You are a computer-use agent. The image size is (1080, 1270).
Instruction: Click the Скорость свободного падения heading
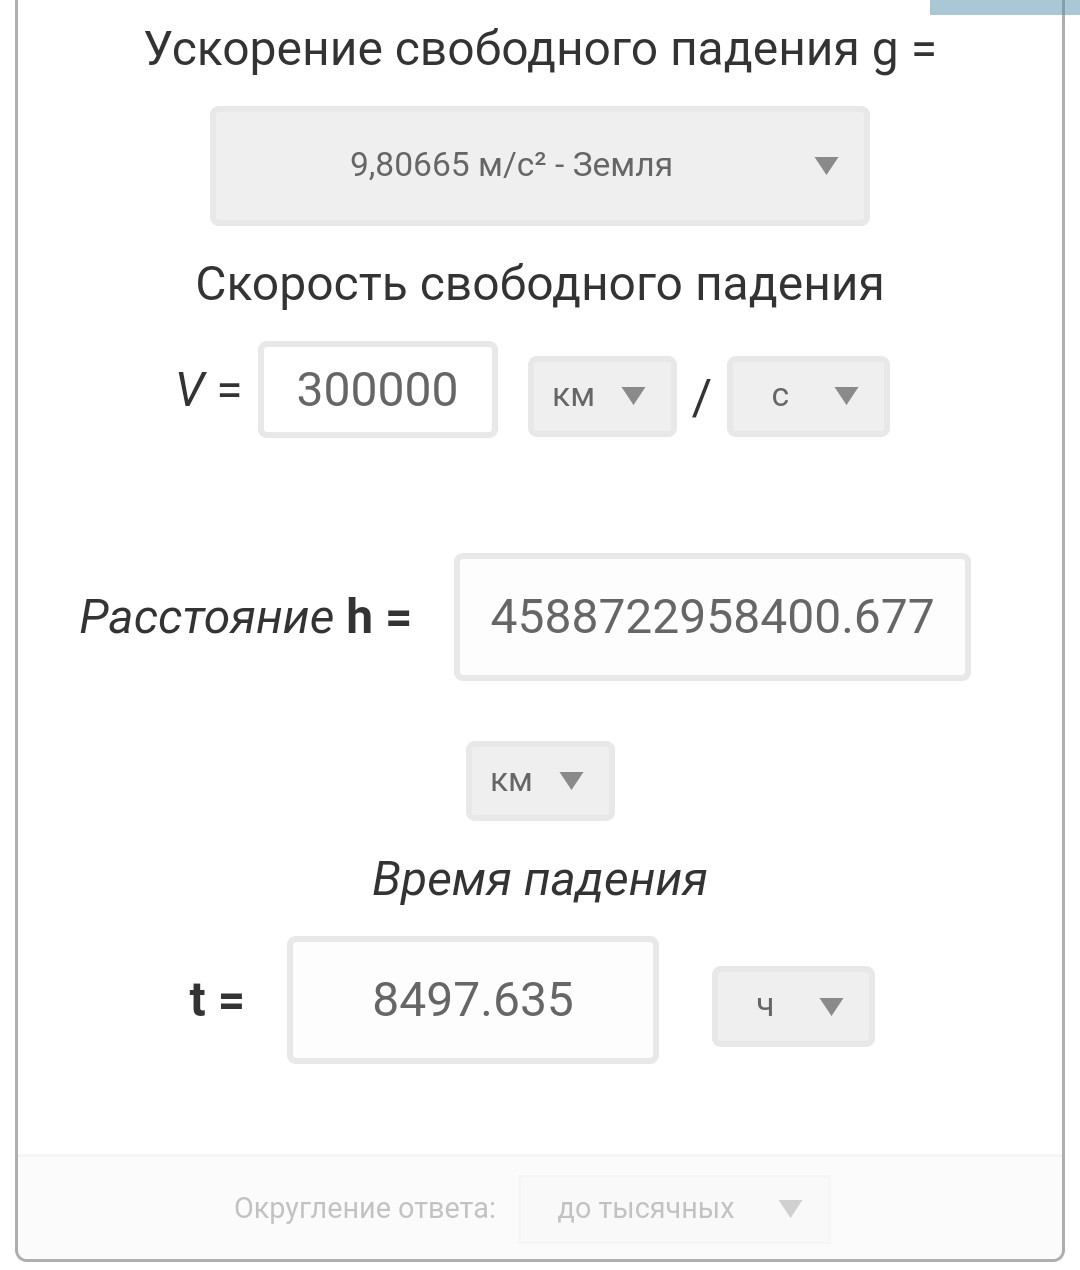(x=540, y=284)
